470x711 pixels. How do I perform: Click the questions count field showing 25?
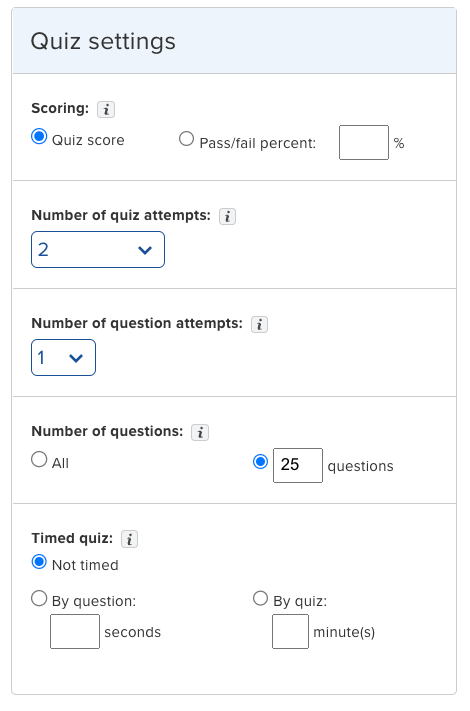pyautogui.click(x=298, y=465)
